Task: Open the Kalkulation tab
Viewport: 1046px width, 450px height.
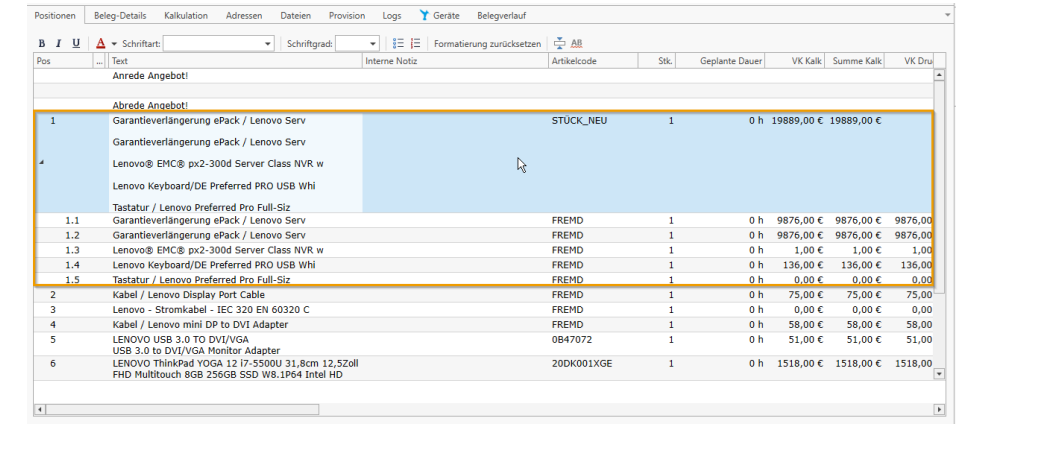Action: pos(186,16)
